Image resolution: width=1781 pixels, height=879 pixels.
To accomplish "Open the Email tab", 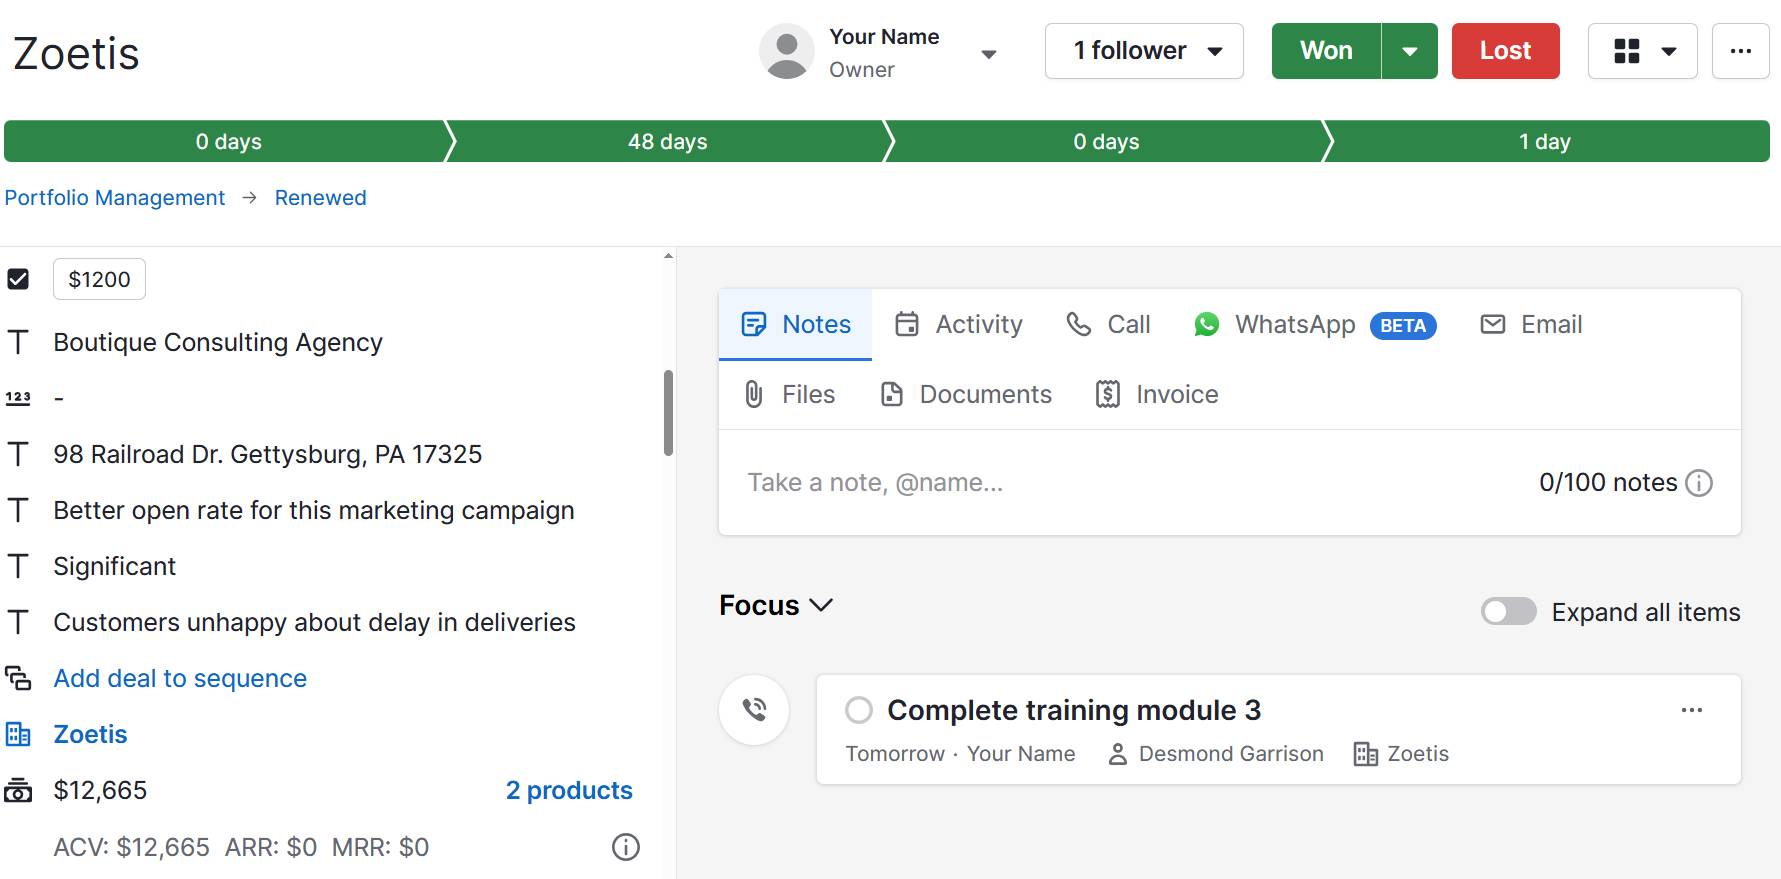I will [x=1531, y=324].
